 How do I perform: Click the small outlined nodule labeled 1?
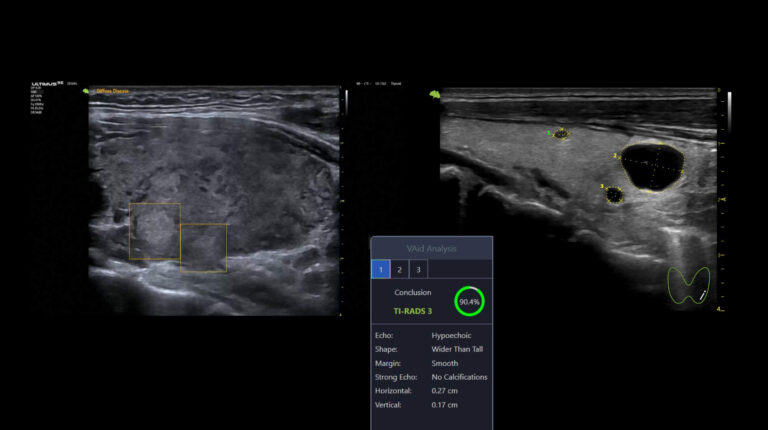[x=561, y=134]
